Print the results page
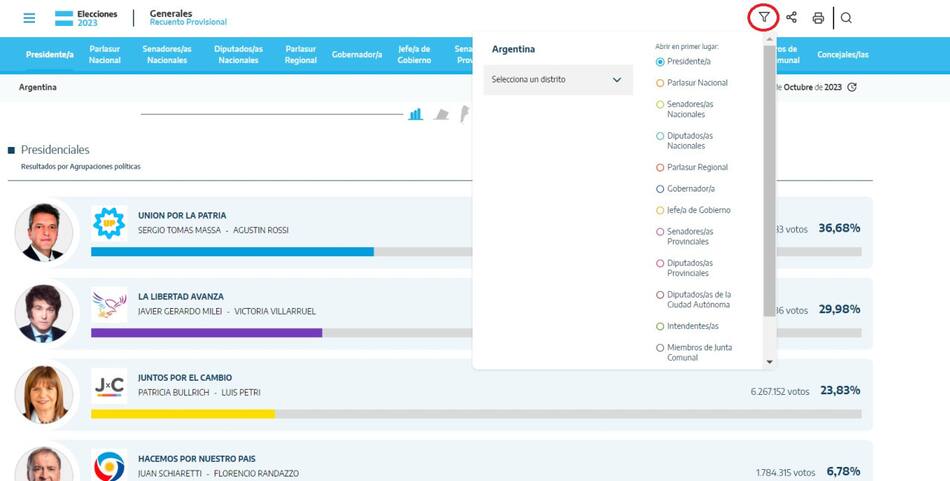The width and height of the screenshot is (950, 481). tap(818, 18)
